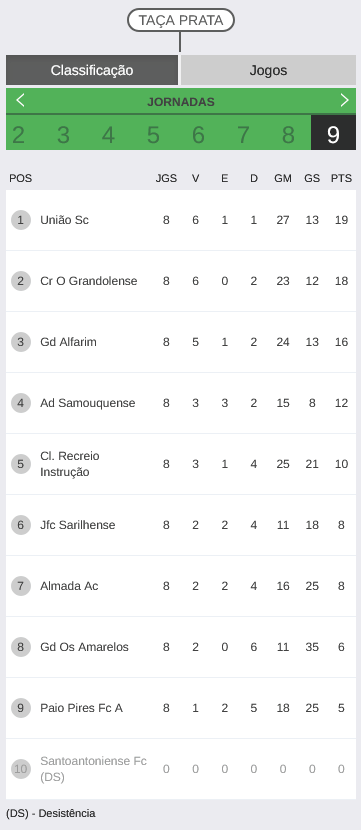Go to previous jornadas with left arrow
The image size is (361, 830).
tap(20, 101)
